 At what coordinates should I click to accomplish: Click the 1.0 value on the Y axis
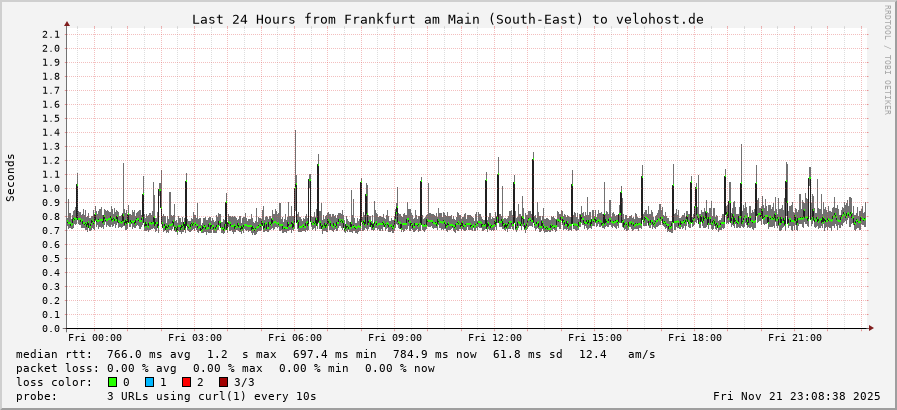pyautogui.click(x=51, y=188)
